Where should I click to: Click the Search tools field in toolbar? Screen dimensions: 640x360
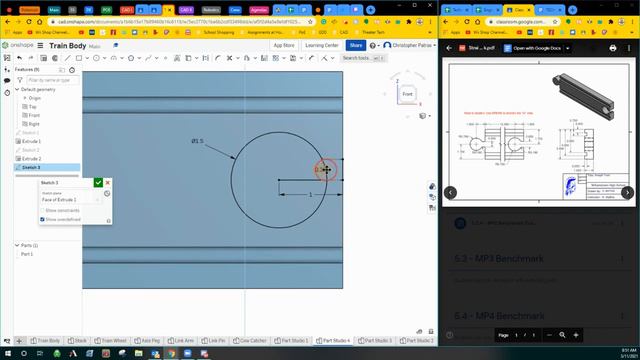pos(364,58)
